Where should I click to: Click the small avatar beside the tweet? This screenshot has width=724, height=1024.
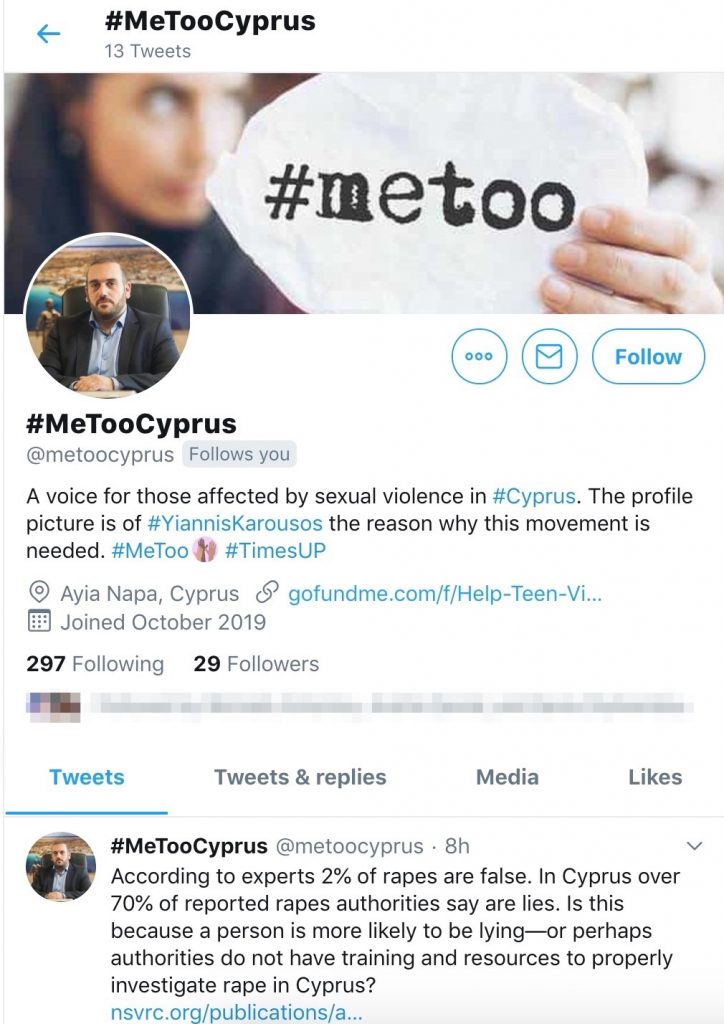pyautogui.click(x=61, y=866)
